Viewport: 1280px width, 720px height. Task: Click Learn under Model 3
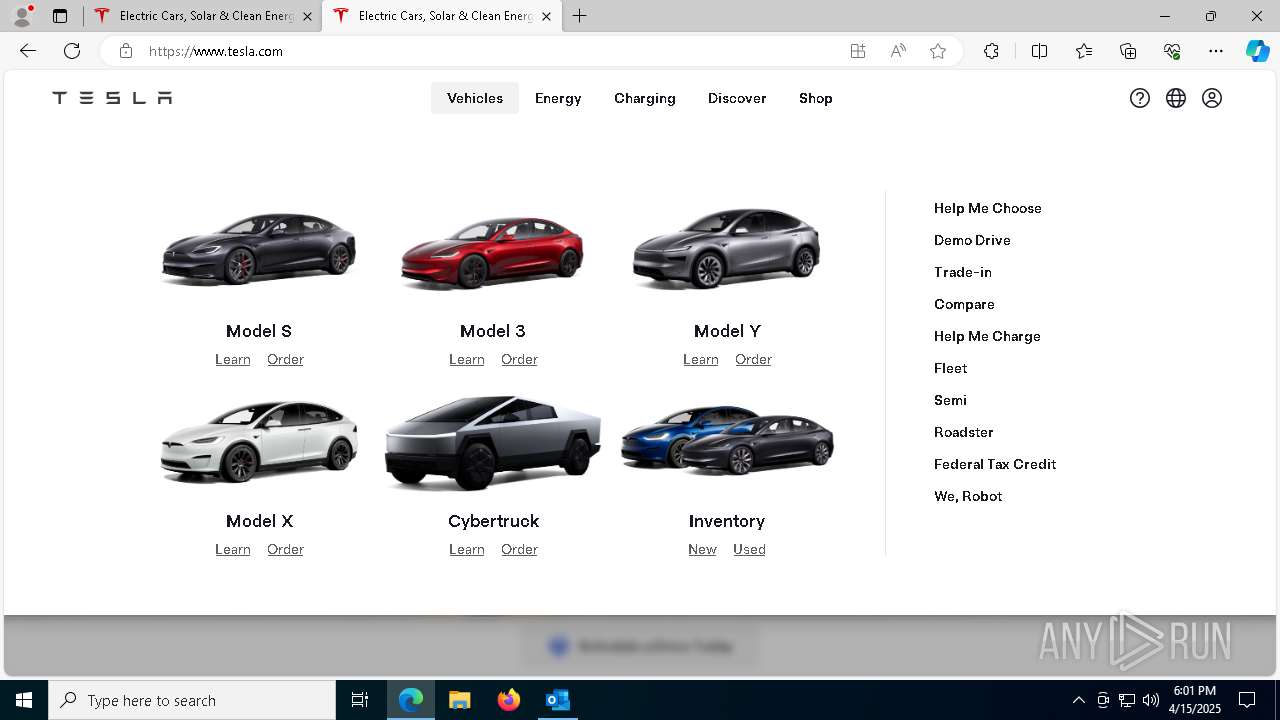(x=467, y=359)
